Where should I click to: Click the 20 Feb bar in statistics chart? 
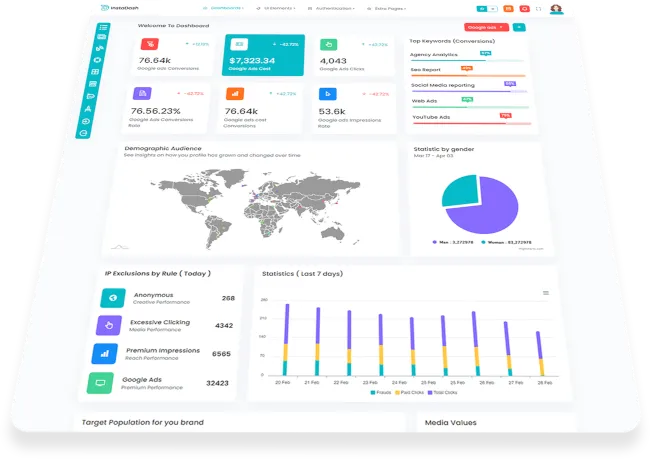coord(286,340)
